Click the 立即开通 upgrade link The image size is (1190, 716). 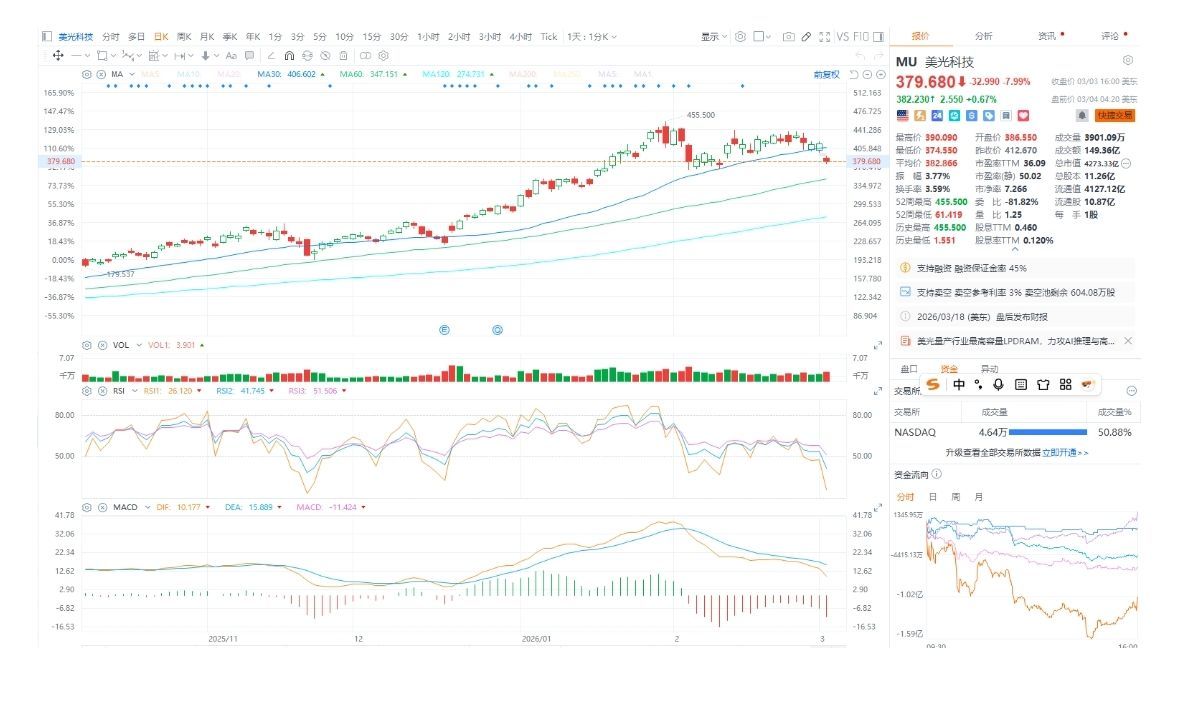click(x=1064, y=453)
